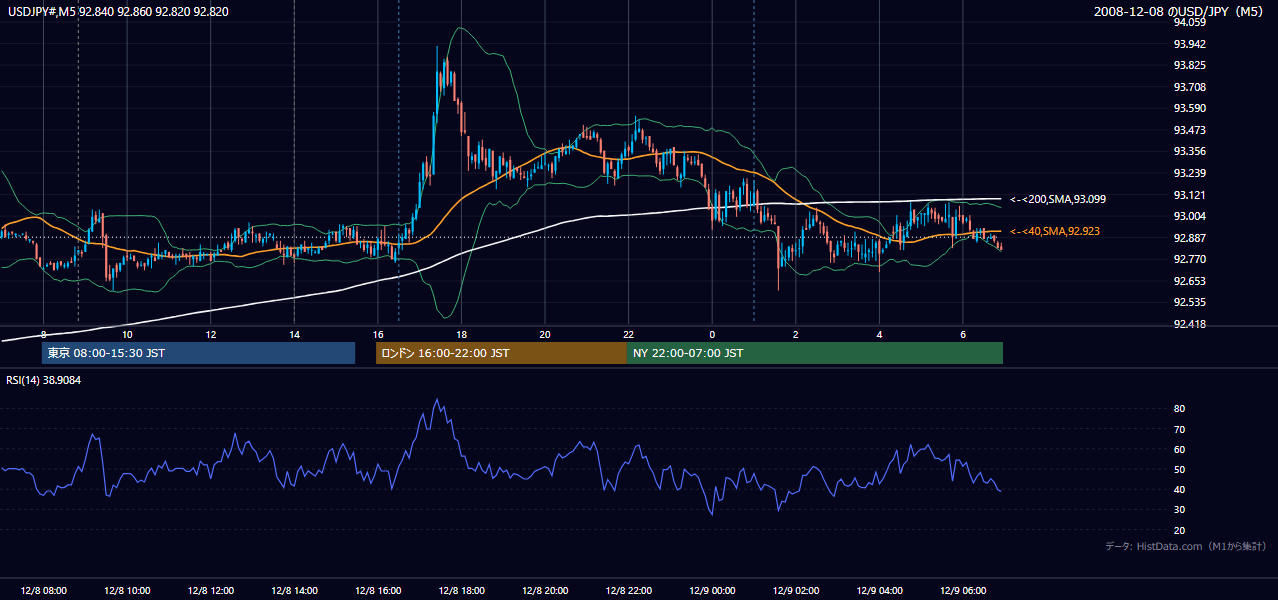Click the 12/8 10:00 time label
Image resolution: width=1278 pixels, height=600 pixels.
pyautogui.click(x=127, y=590)
